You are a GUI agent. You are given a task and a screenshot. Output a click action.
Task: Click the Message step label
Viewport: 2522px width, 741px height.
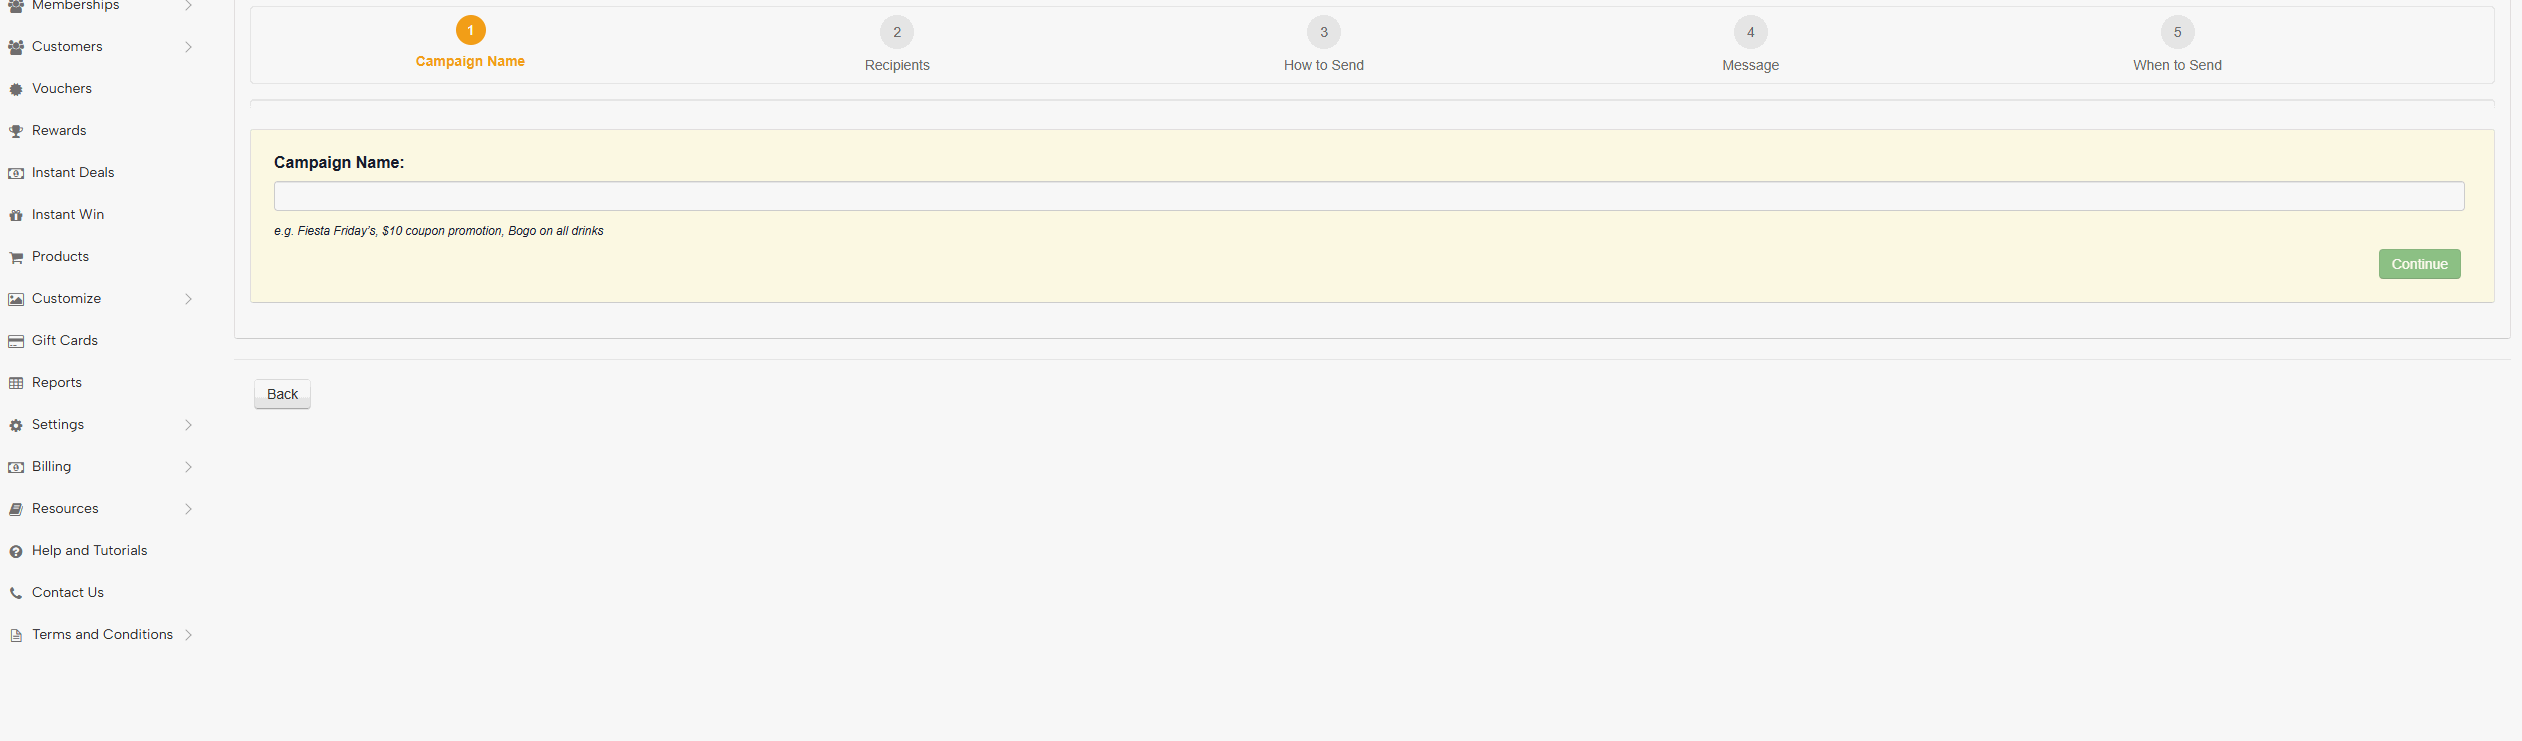coord(1751,65)
